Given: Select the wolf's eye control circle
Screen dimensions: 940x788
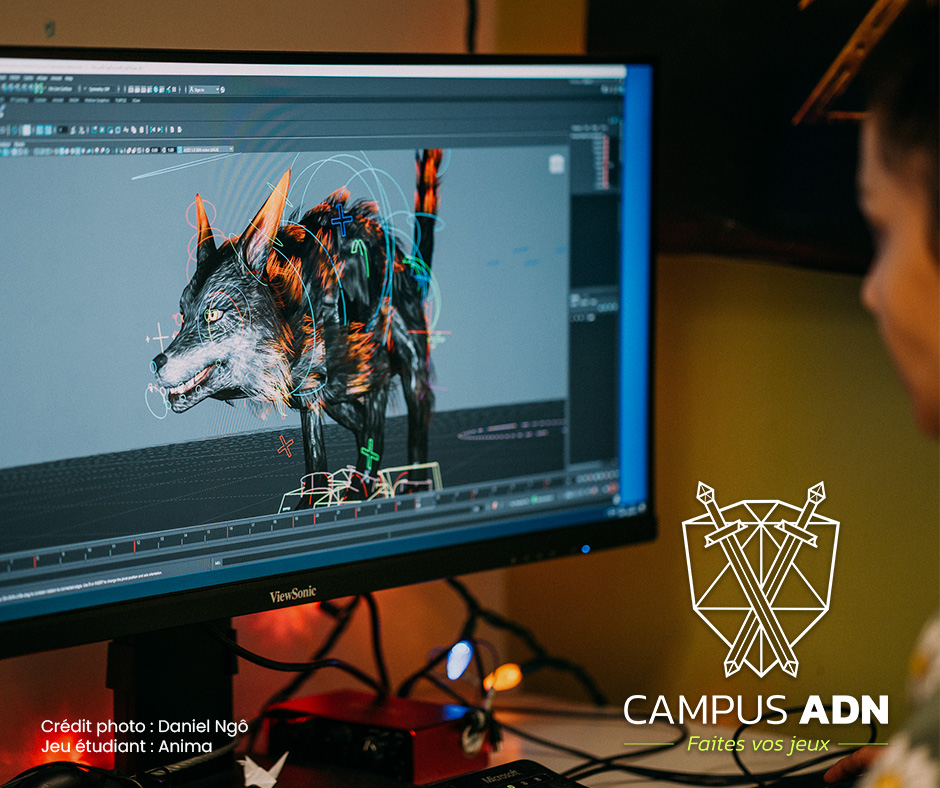Looking at the screenshot, I should [213, 314].
